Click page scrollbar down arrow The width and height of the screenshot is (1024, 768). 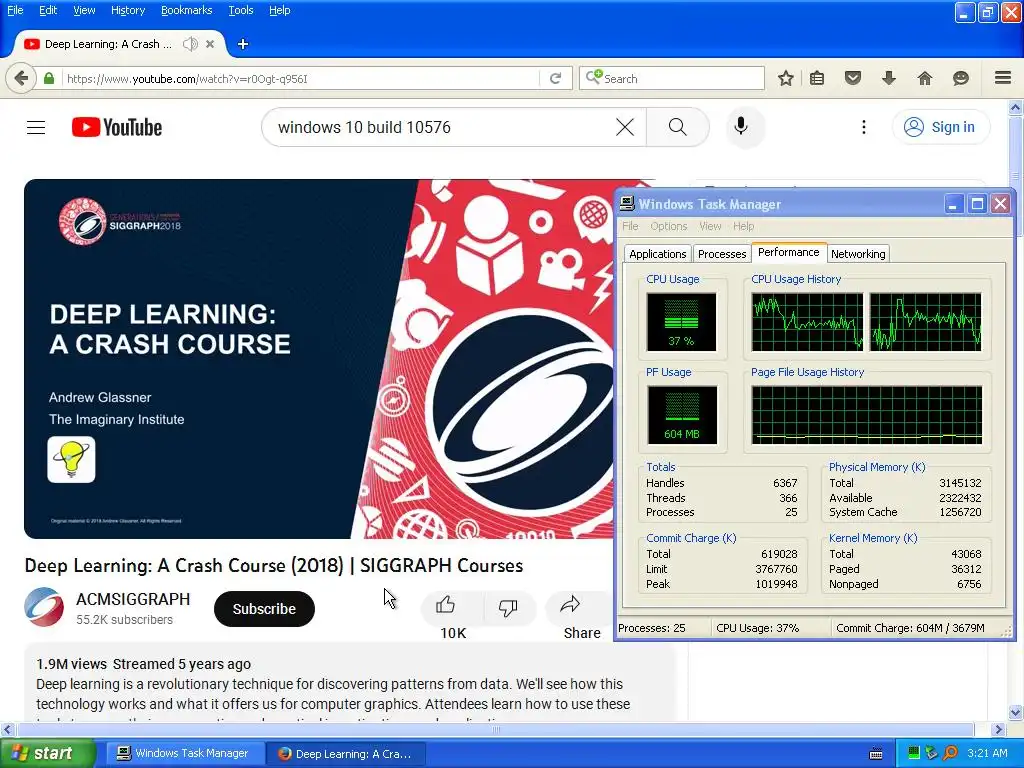point(1016,712)
